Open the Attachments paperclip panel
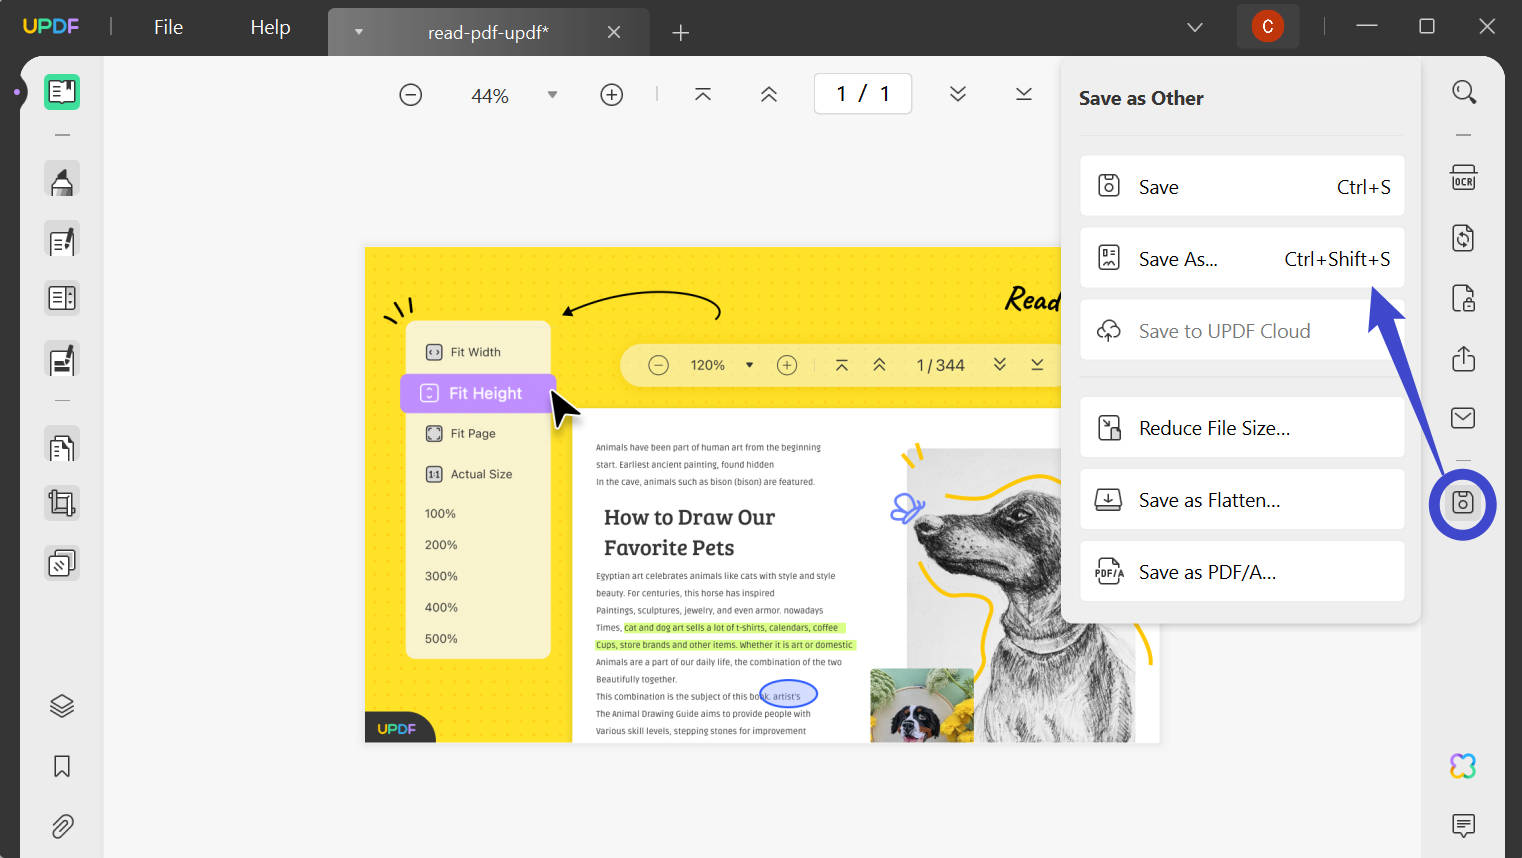The image size is (1522, 858). (x=62, y=826)
